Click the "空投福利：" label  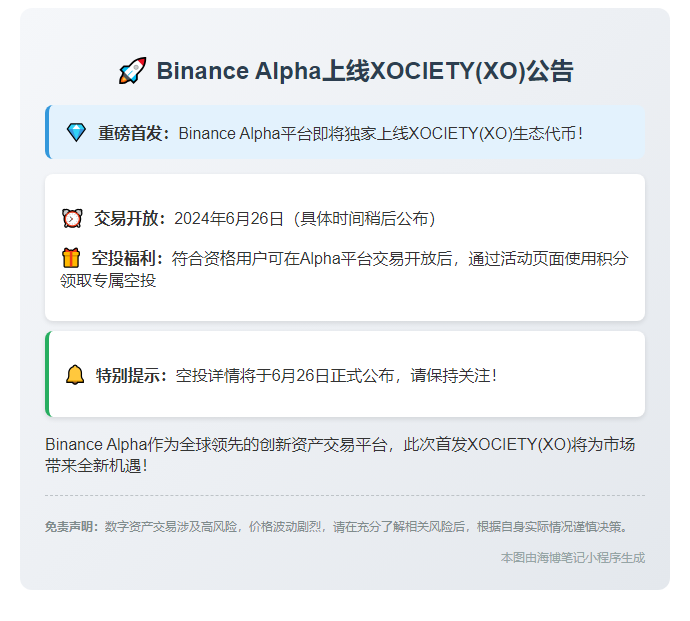pos(128,258)
